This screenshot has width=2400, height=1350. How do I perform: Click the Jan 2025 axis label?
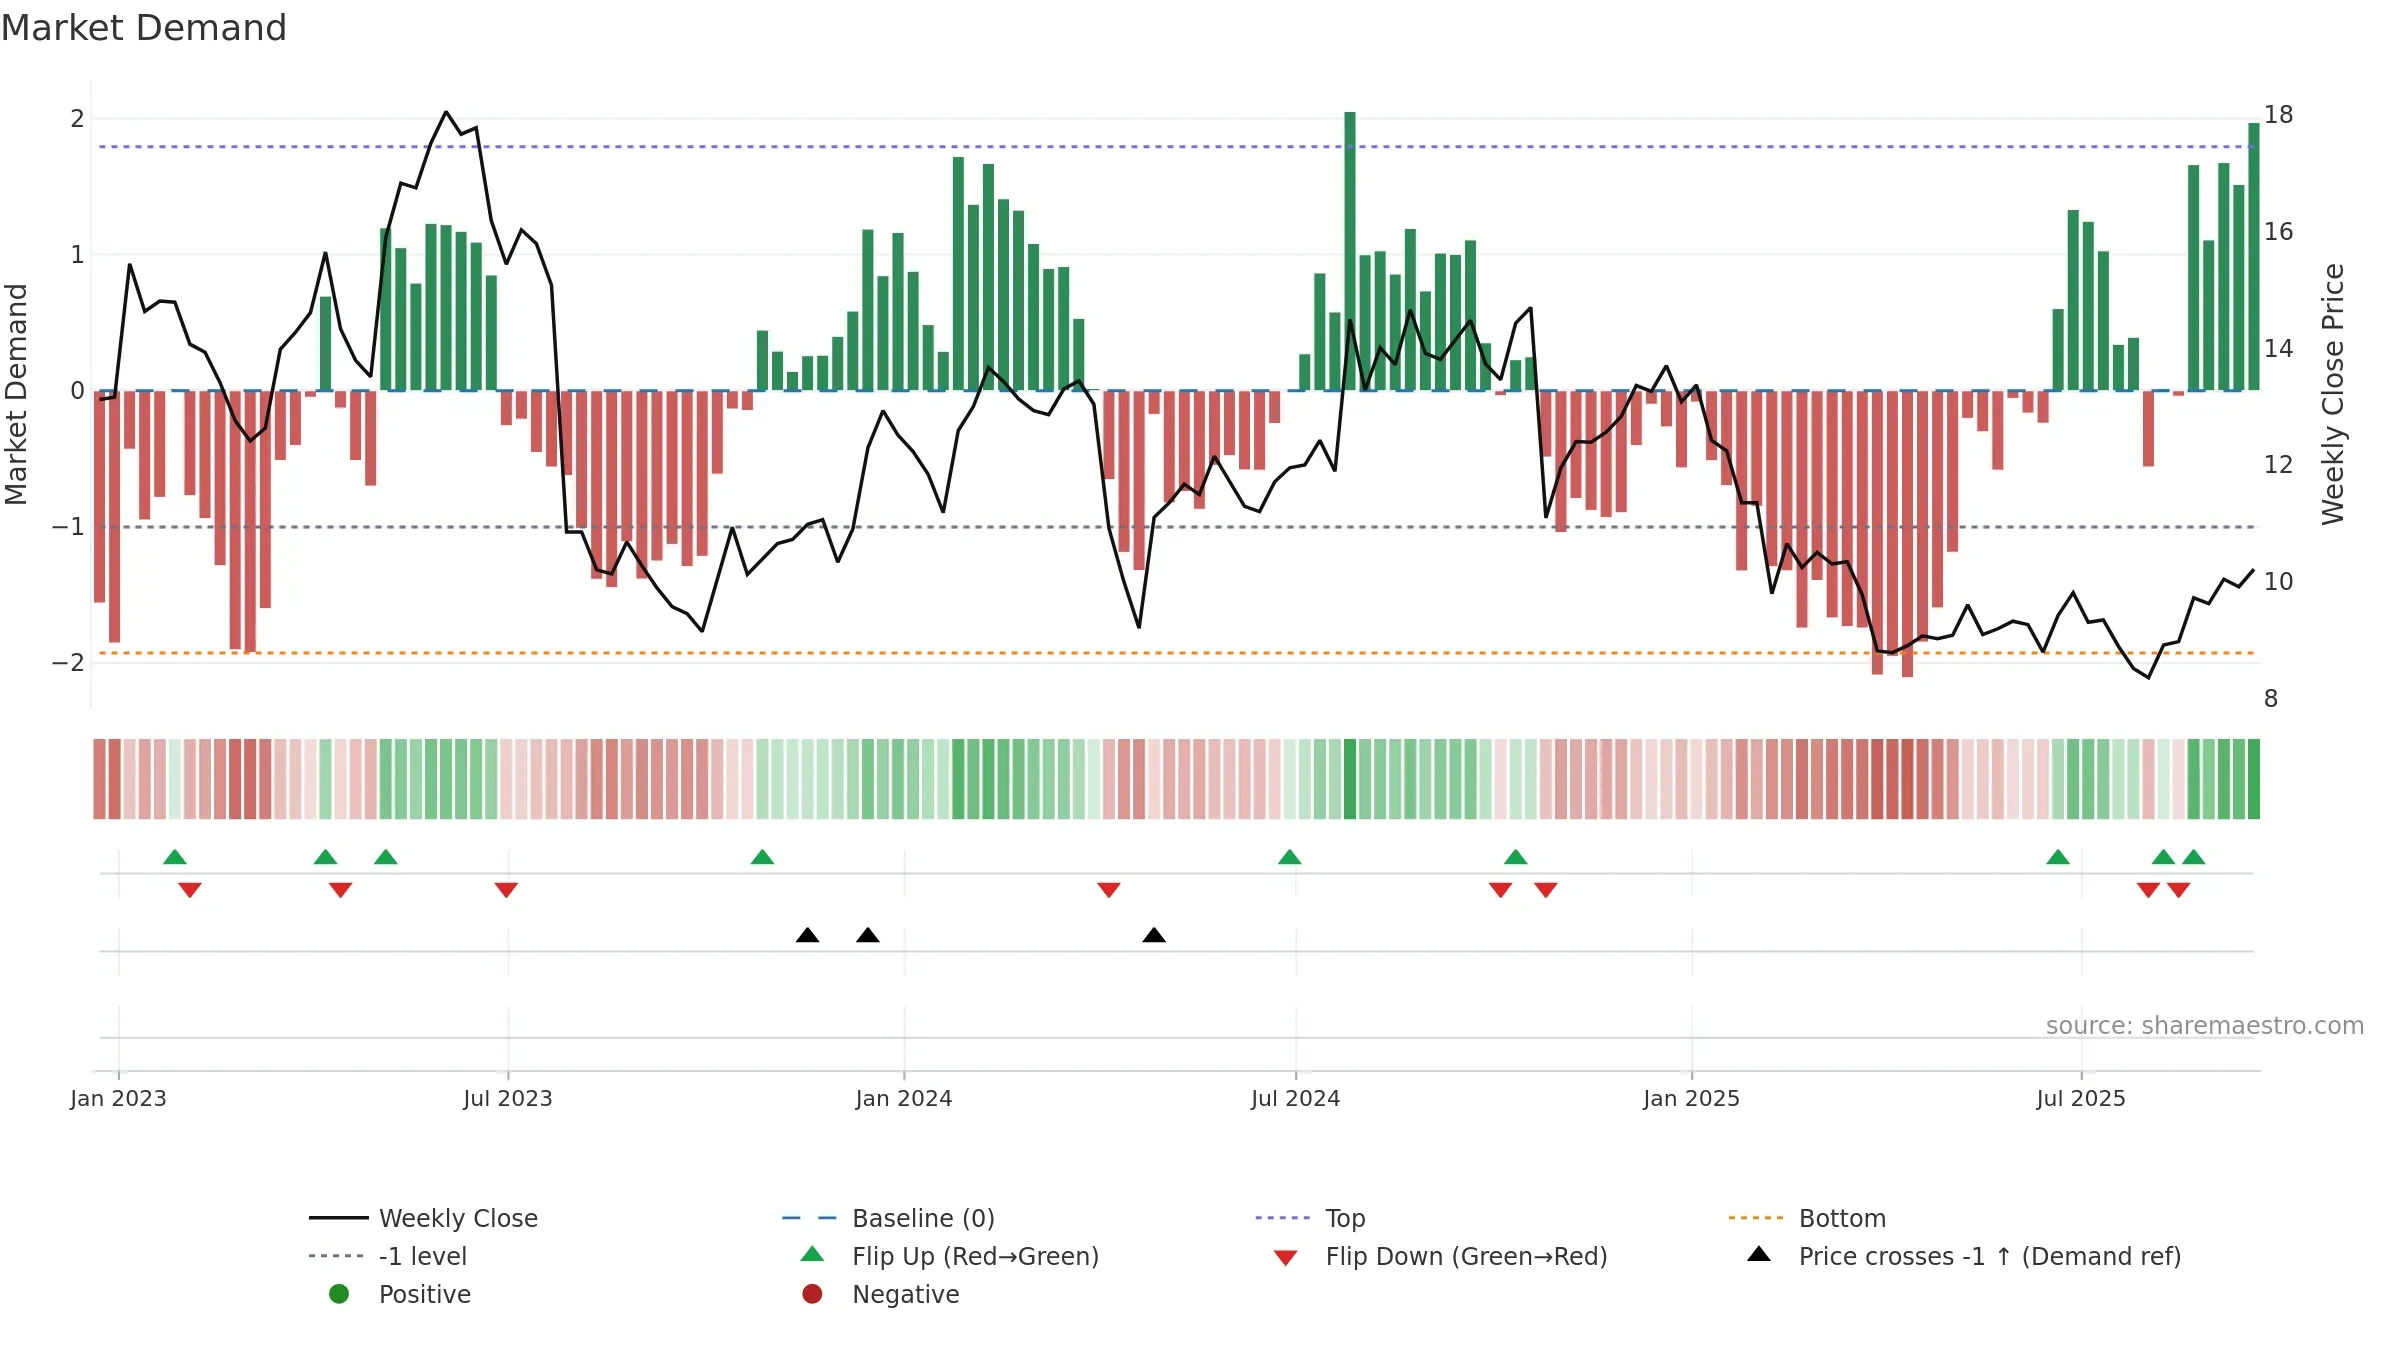click(1692, 1098)
